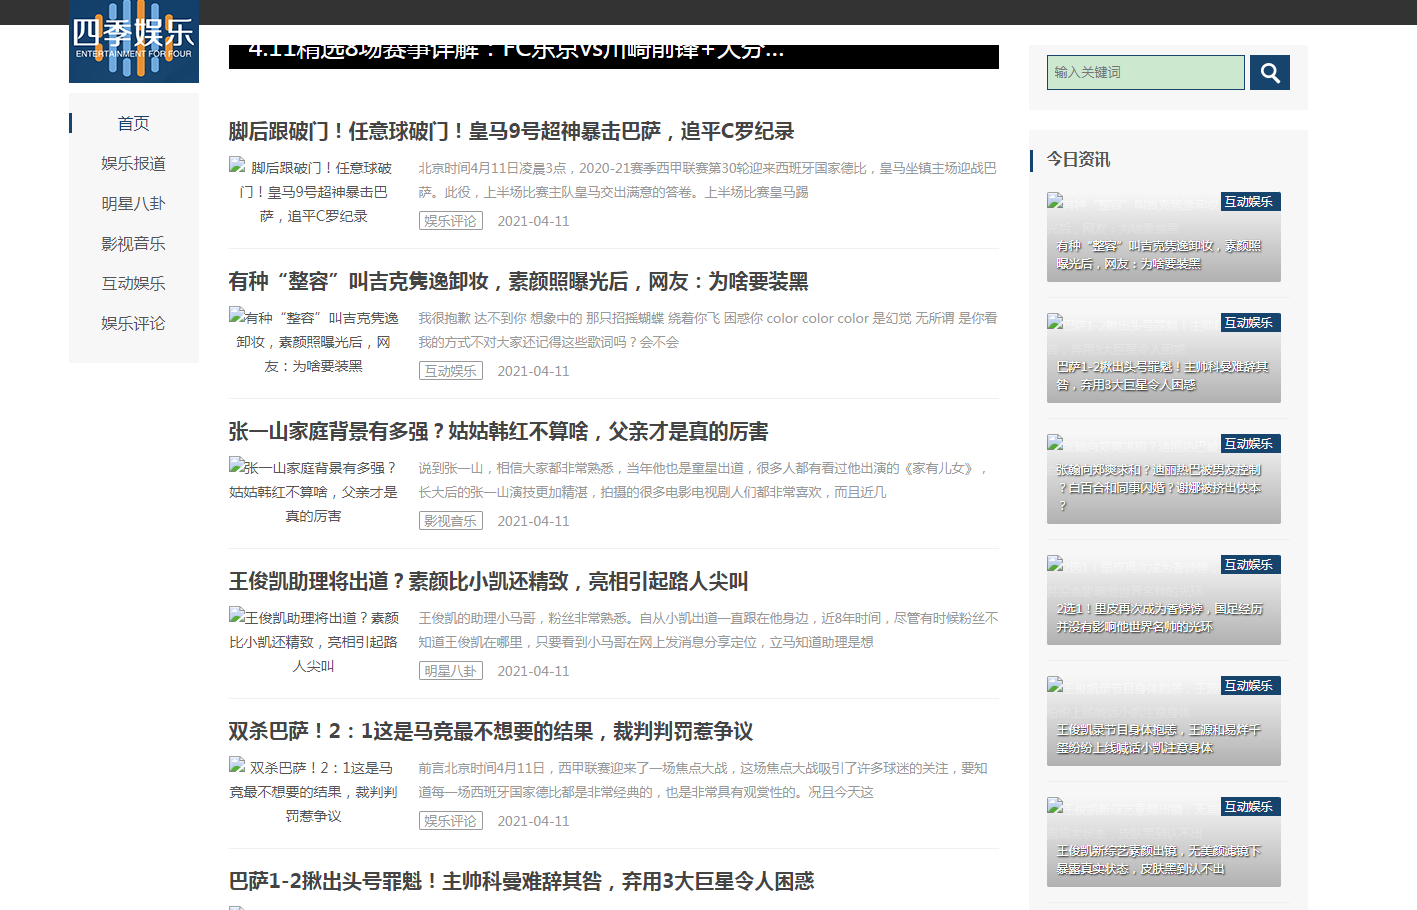Screen dimensions: 1417x910
Task: Click date 2021-04-11 under 双杀巴萨 article
Action: [533, 821]
